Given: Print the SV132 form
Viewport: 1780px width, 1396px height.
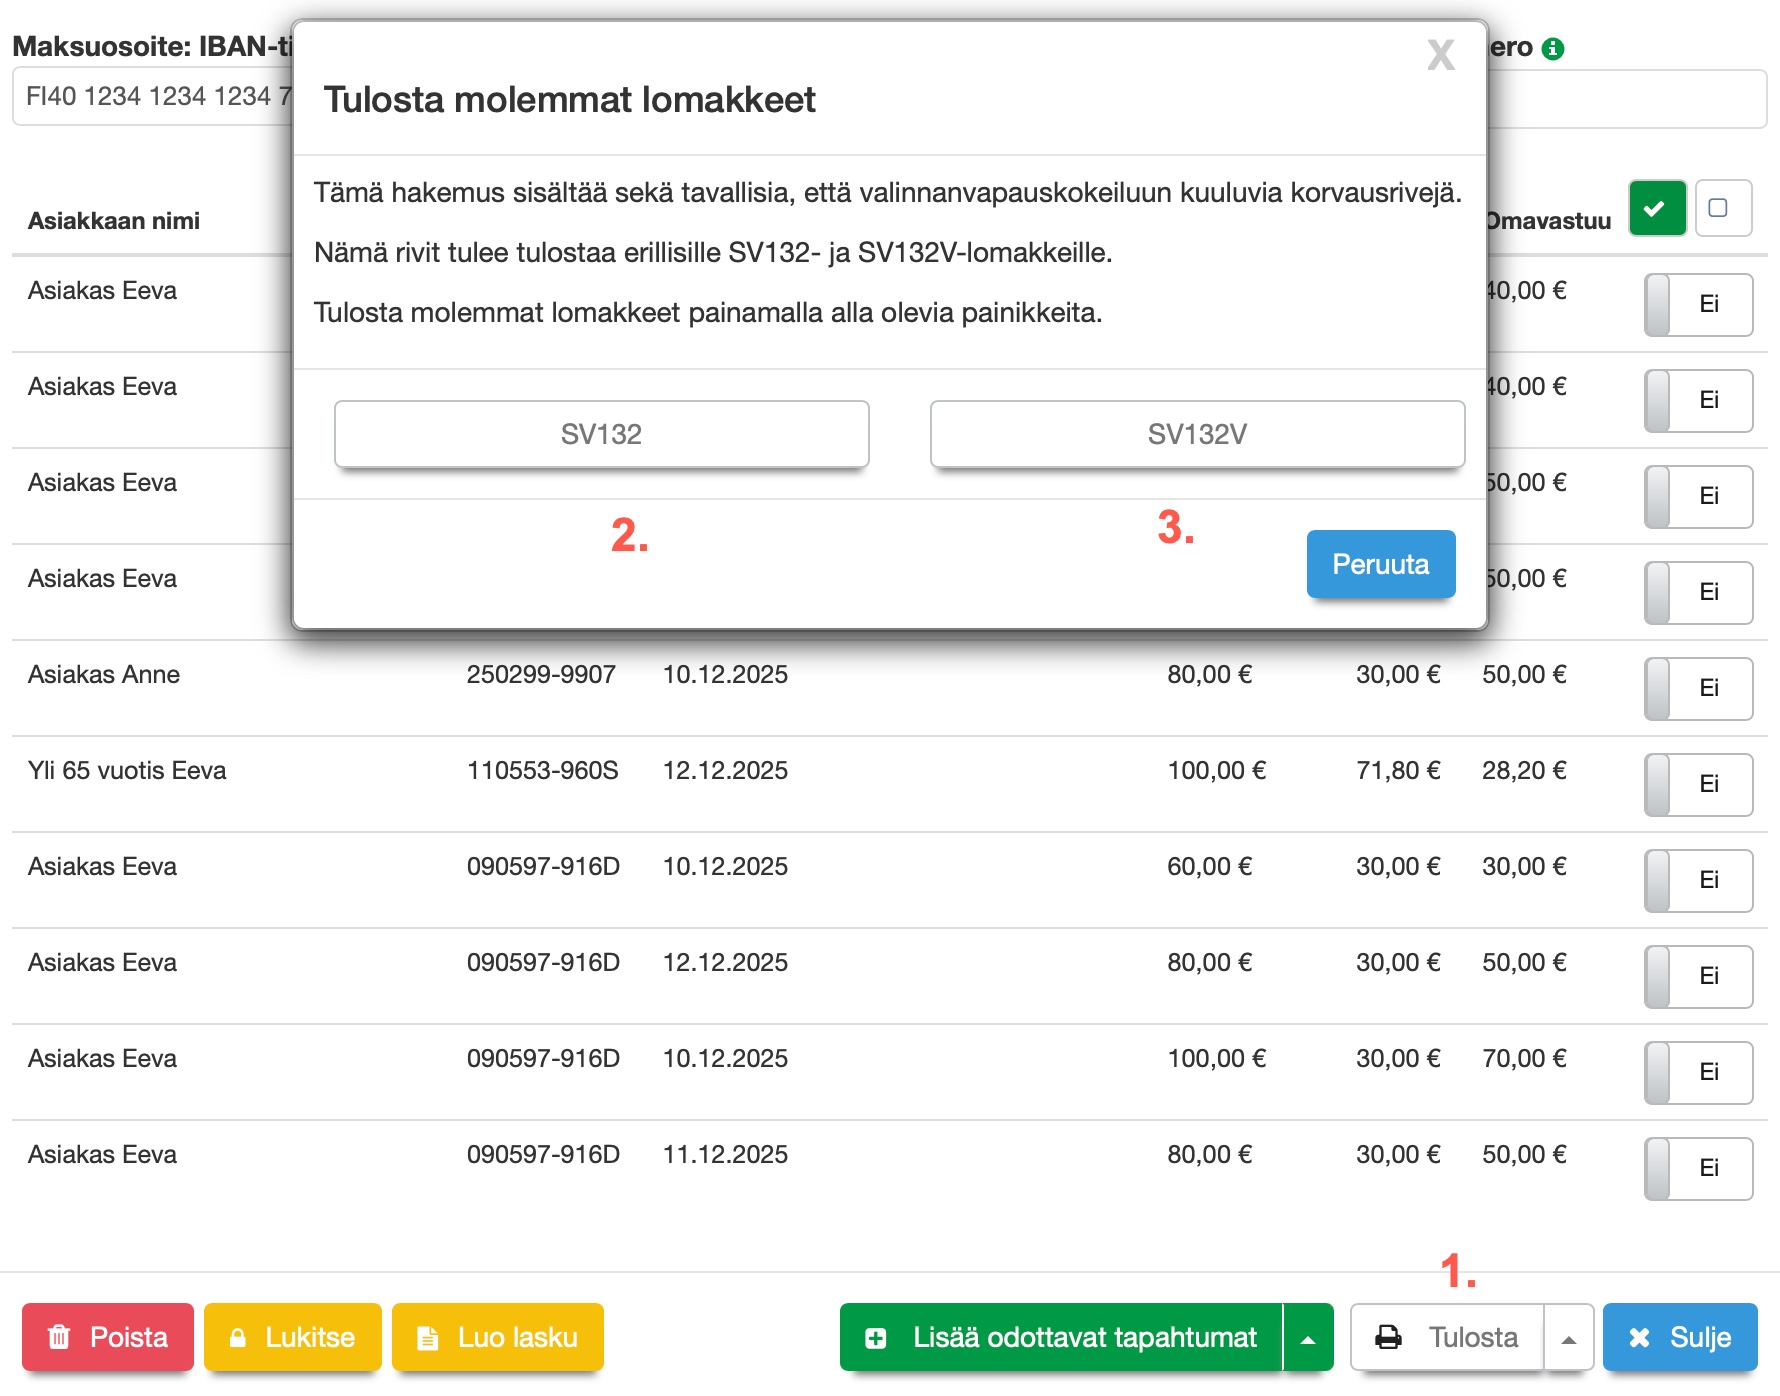Looking at the screenshot, I should 601,434.
